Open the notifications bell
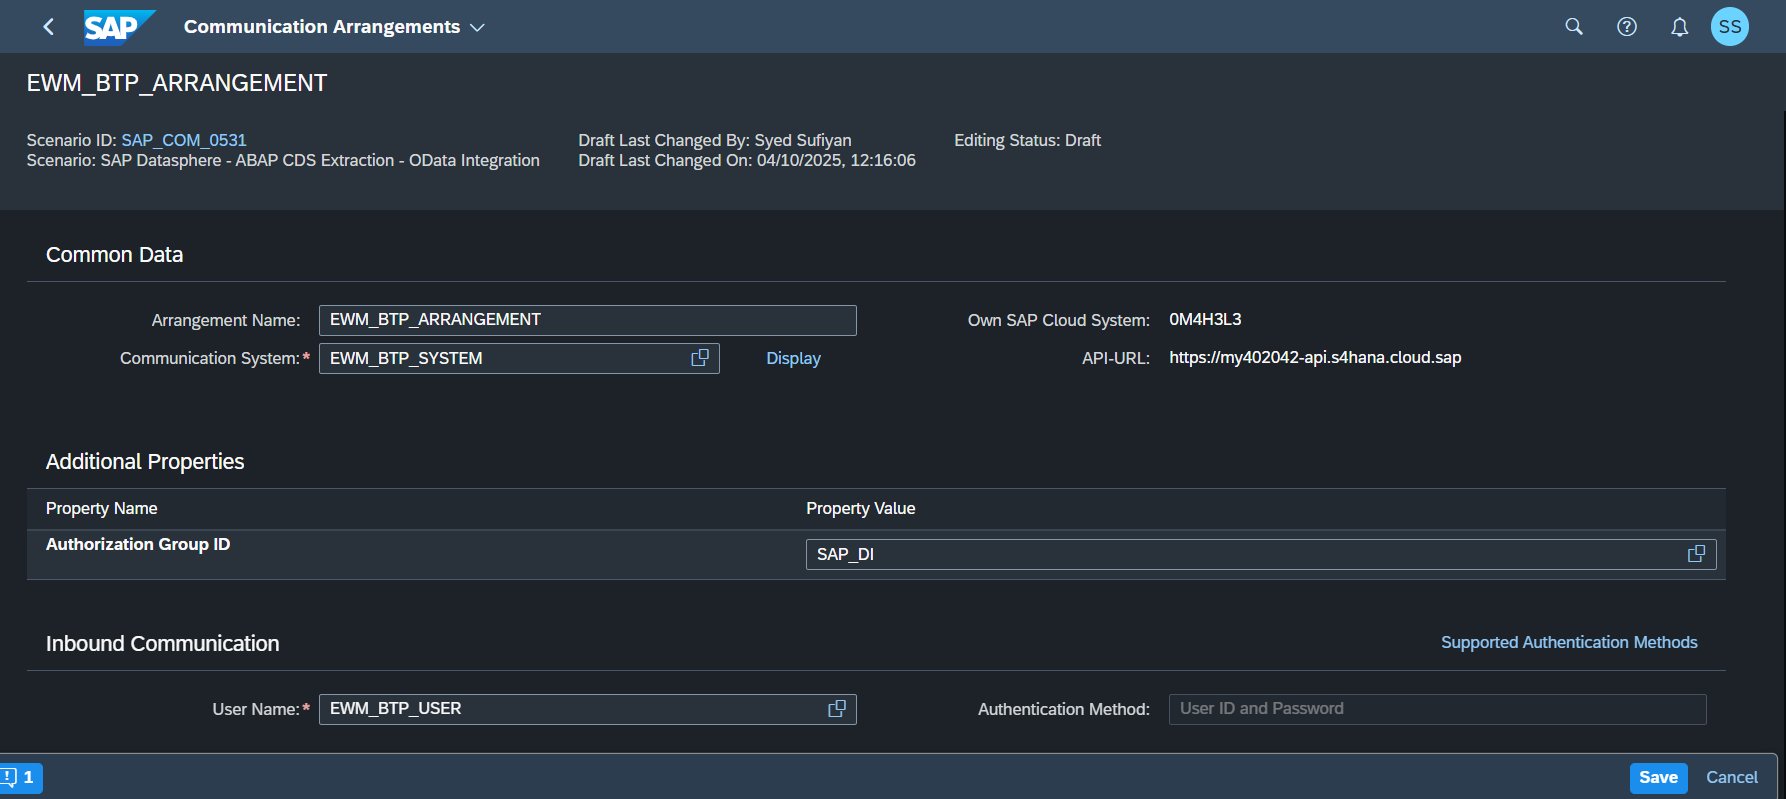The width and height of the screenshot is (1786, 799). tap(1680, 27)
